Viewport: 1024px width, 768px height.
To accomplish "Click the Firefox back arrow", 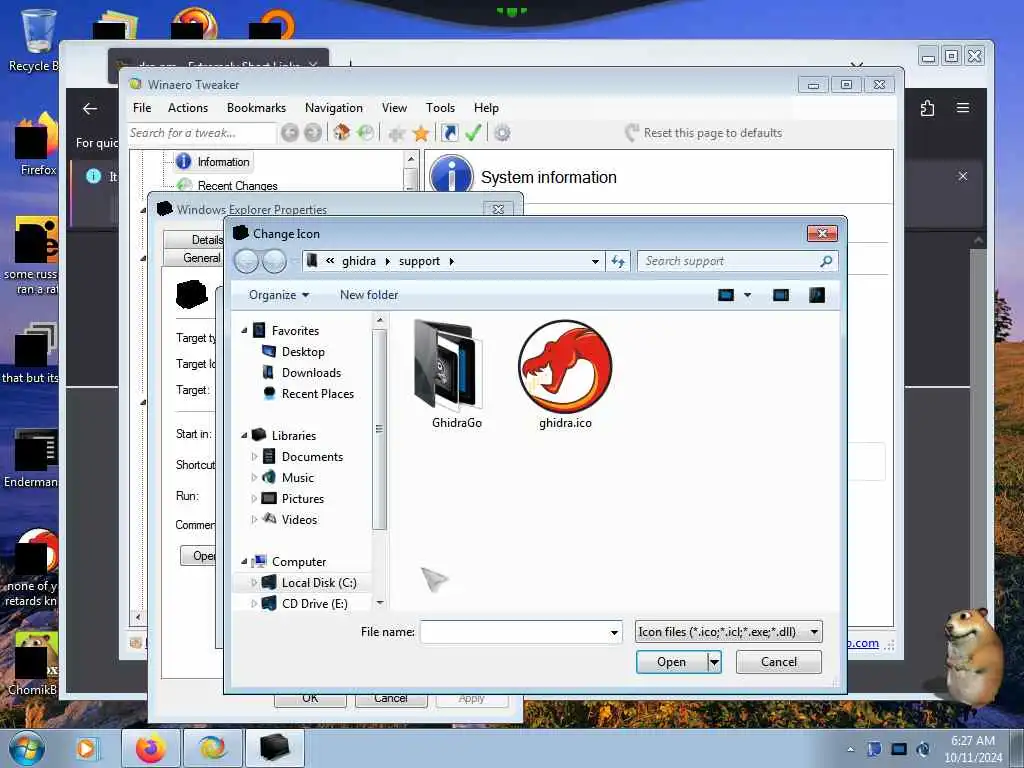I will pyautogui.click(x=90, y=109).
